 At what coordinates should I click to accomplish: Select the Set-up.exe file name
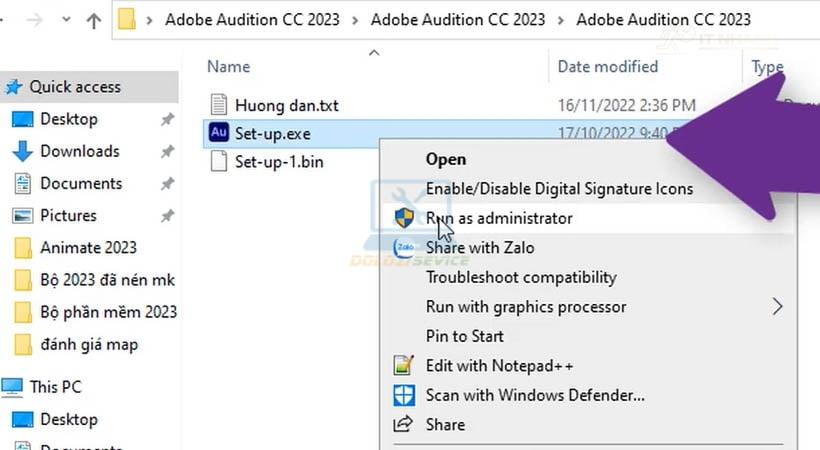[x=272, y=134]
